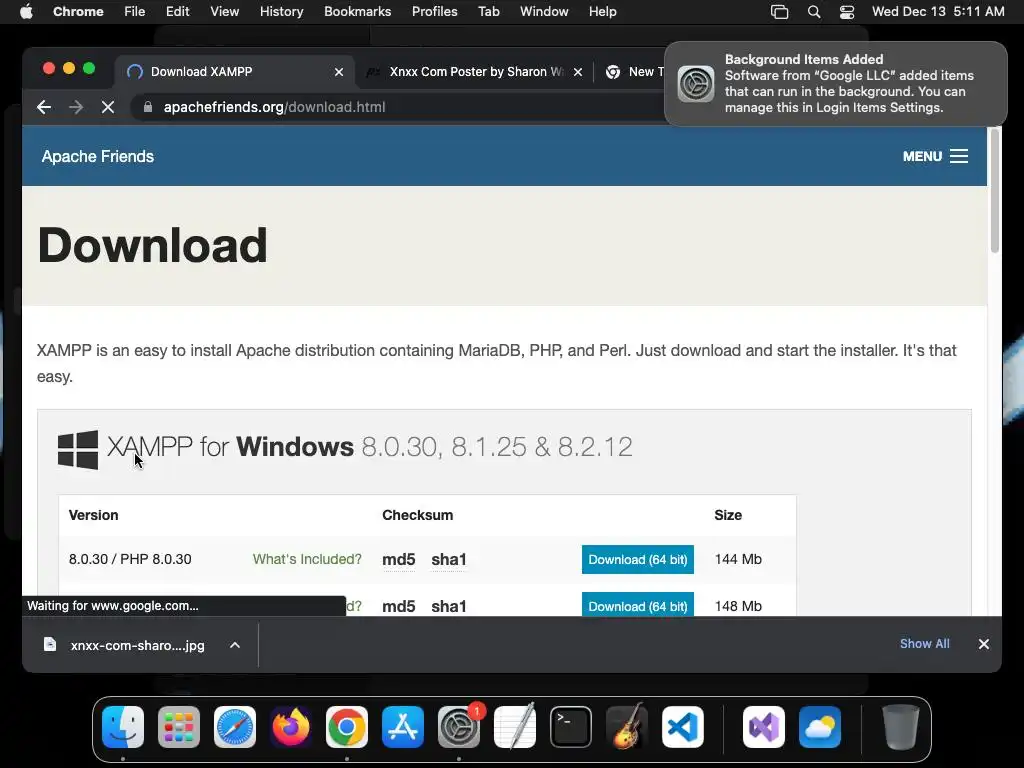Expand options for the downloaded jpg file

pos(235,645)
